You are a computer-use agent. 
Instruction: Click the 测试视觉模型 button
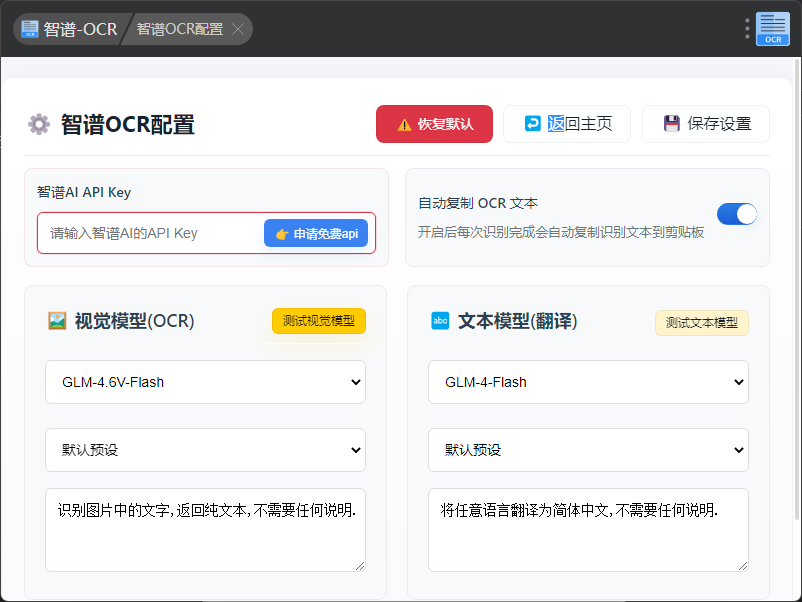click(x=319, y=321)
